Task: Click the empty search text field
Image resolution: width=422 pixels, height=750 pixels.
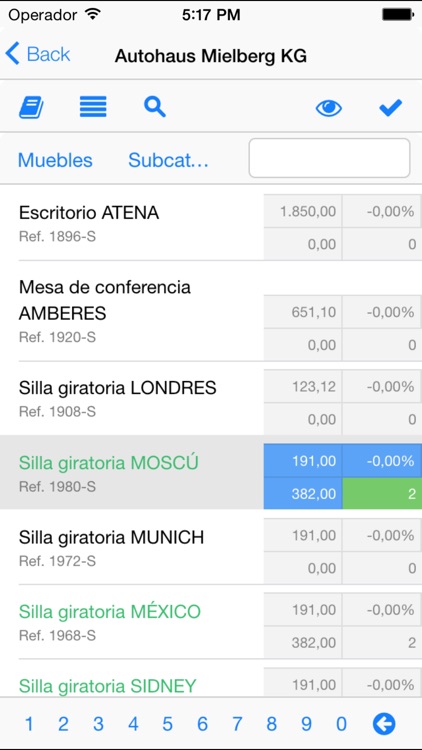Action: 329,158
